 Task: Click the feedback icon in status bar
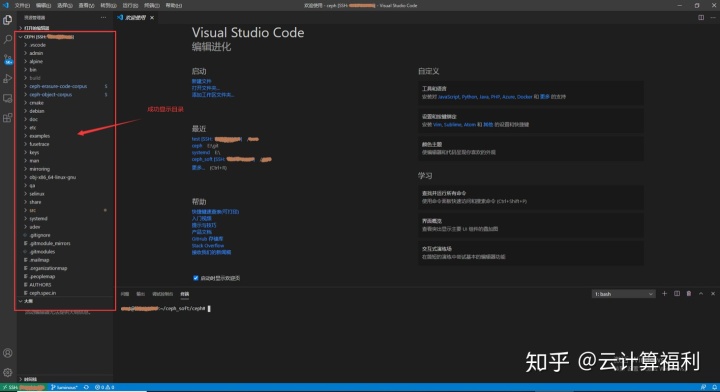[703, 387]
